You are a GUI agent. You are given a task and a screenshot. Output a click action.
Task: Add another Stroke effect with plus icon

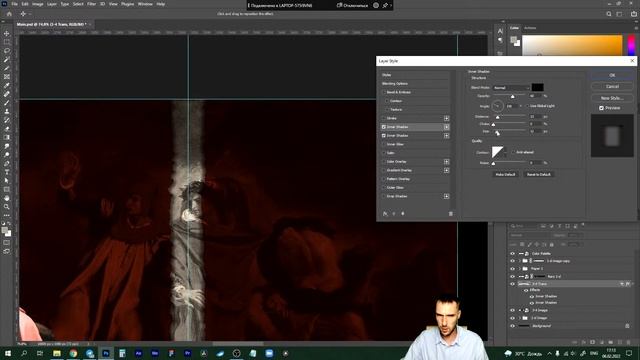pyautogui.click(x=447, y=118)
